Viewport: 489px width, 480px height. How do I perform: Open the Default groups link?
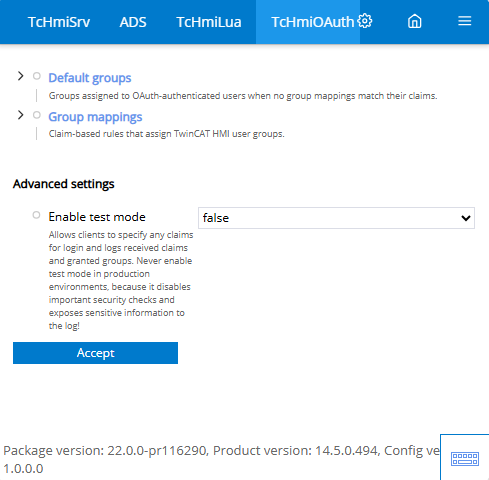click(90, 78)
